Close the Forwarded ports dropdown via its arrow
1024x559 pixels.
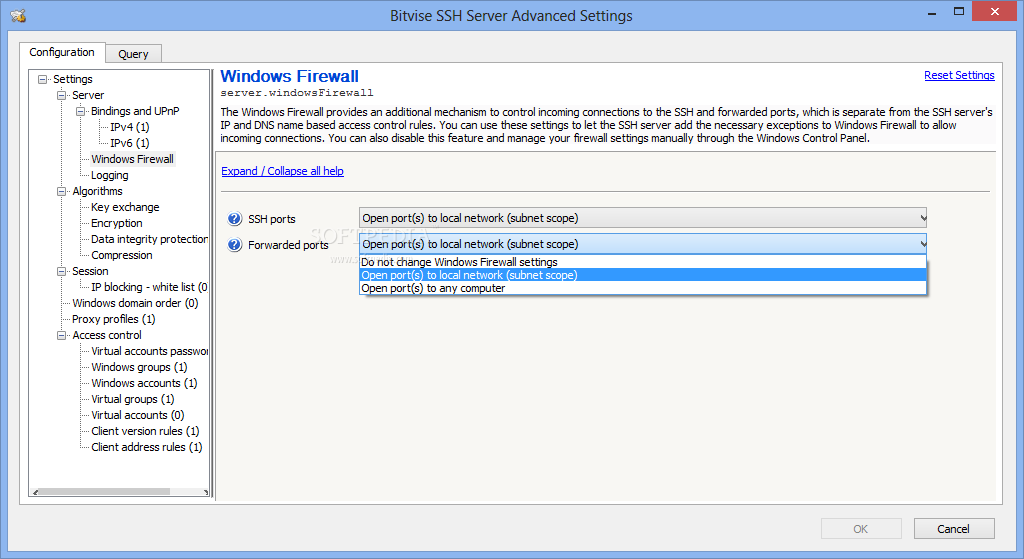[922, 244]
